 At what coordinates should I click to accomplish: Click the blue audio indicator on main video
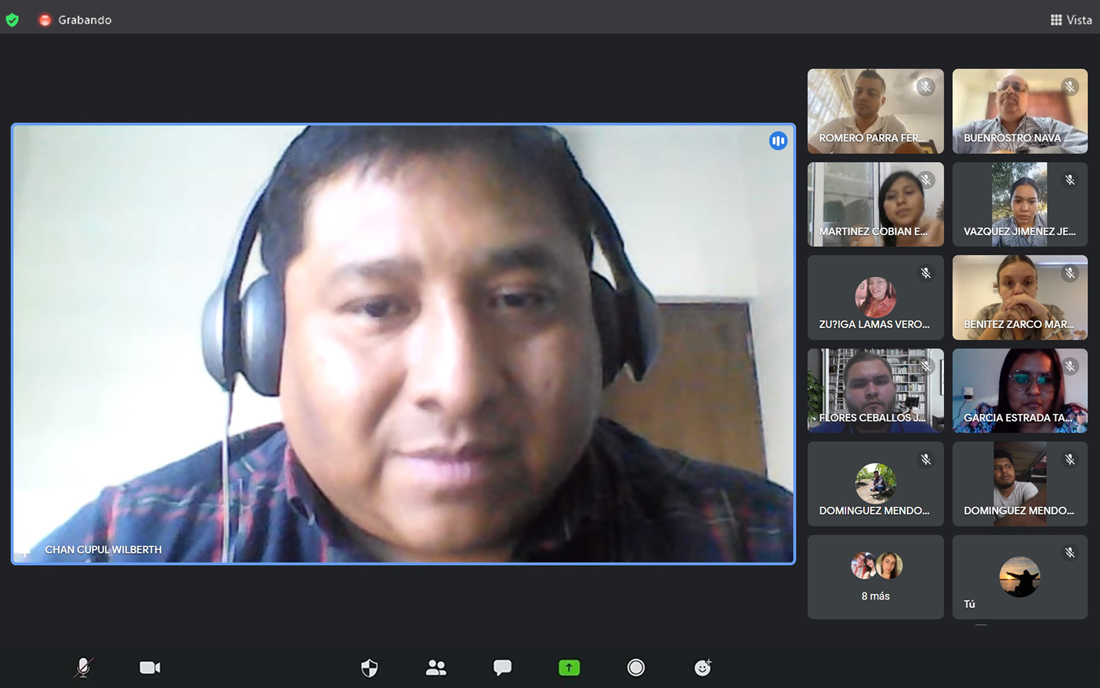click(778, 141)
